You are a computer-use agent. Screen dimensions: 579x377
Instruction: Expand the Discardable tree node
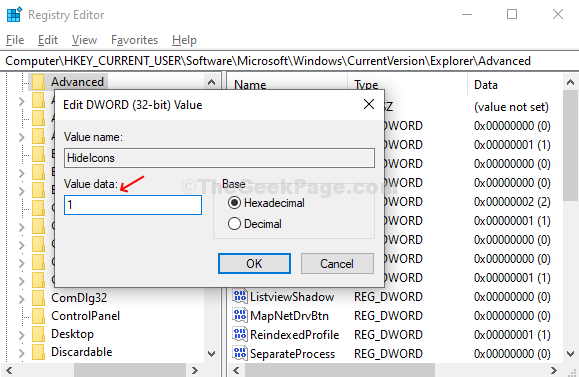21,353
